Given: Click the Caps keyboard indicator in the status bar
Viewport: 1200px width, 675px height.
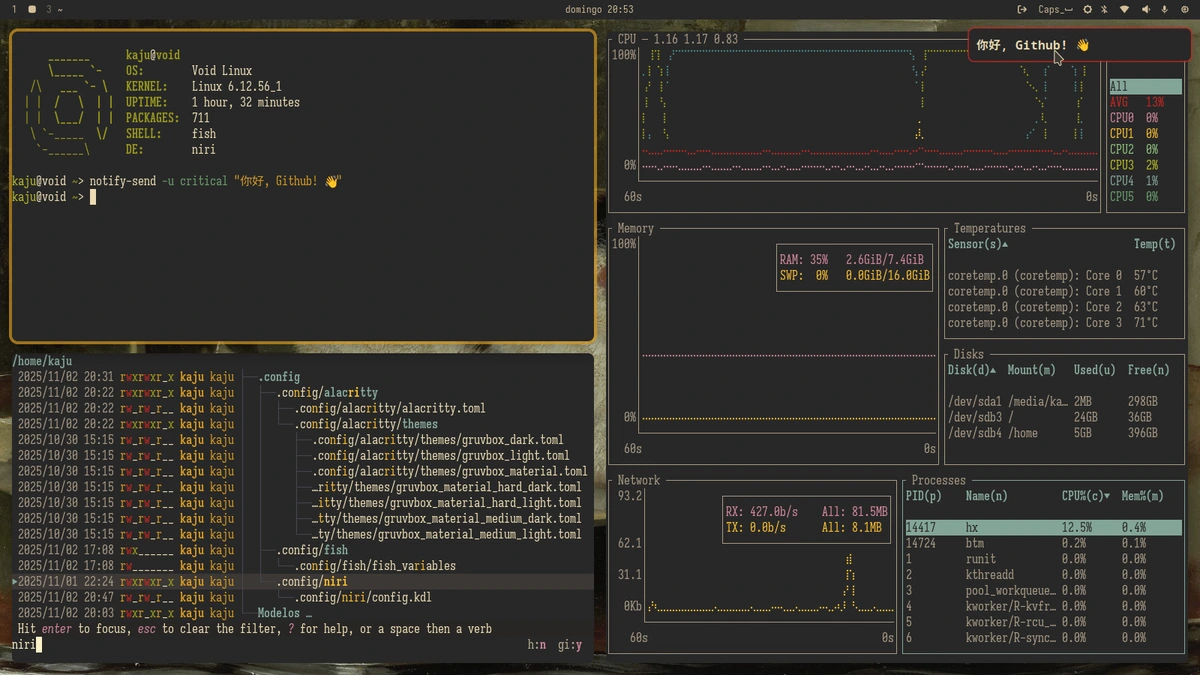Looking at the screenshot, I should pyautogui.click(x=1054, y=9).
